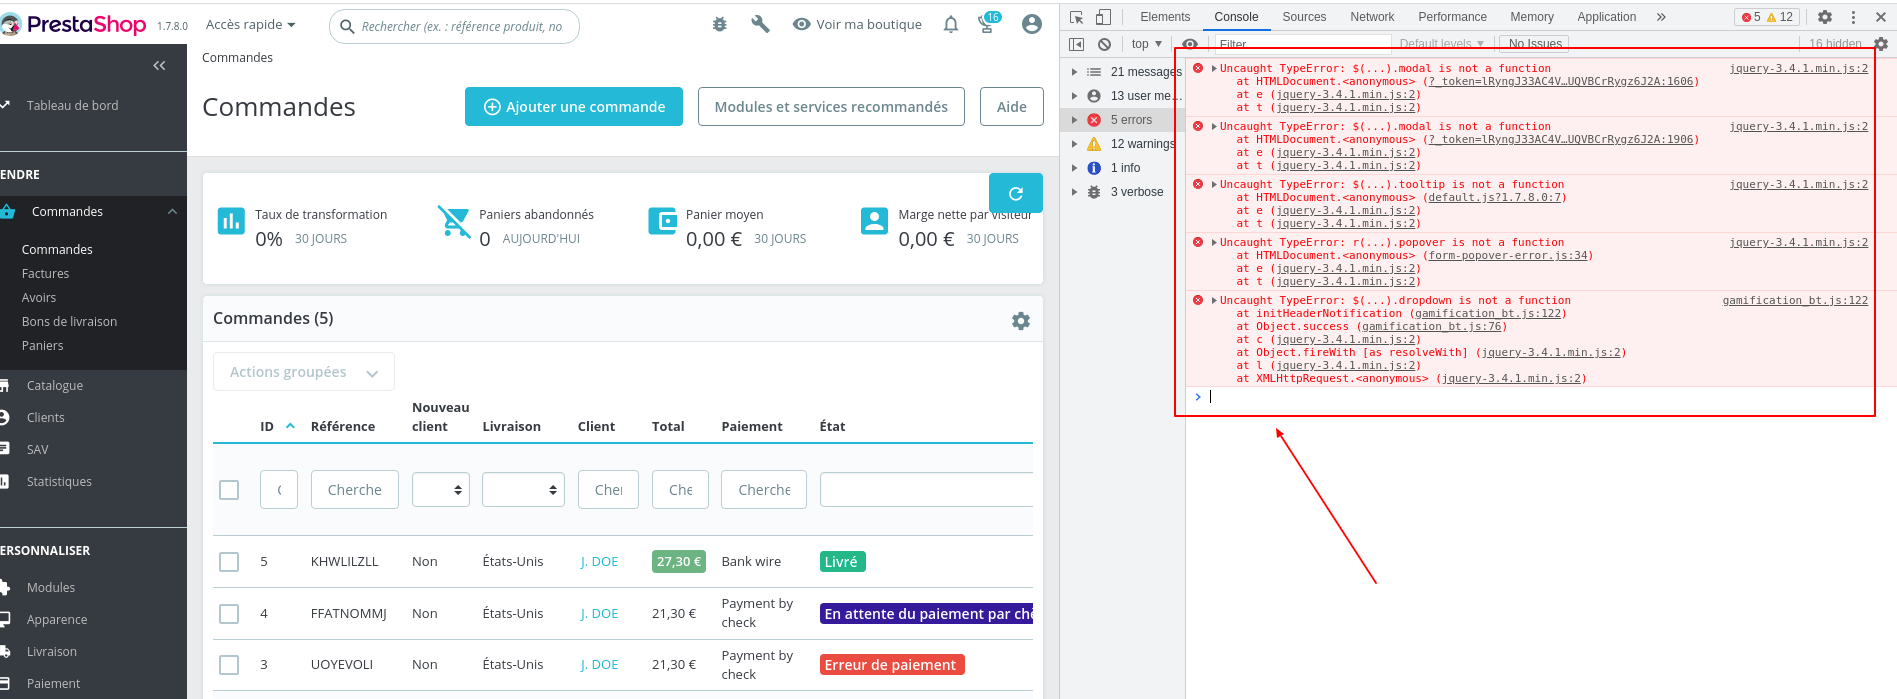This screenshot has width=1897, height=699.
Task: Switch to Application tab
Action: [1607, 17]
